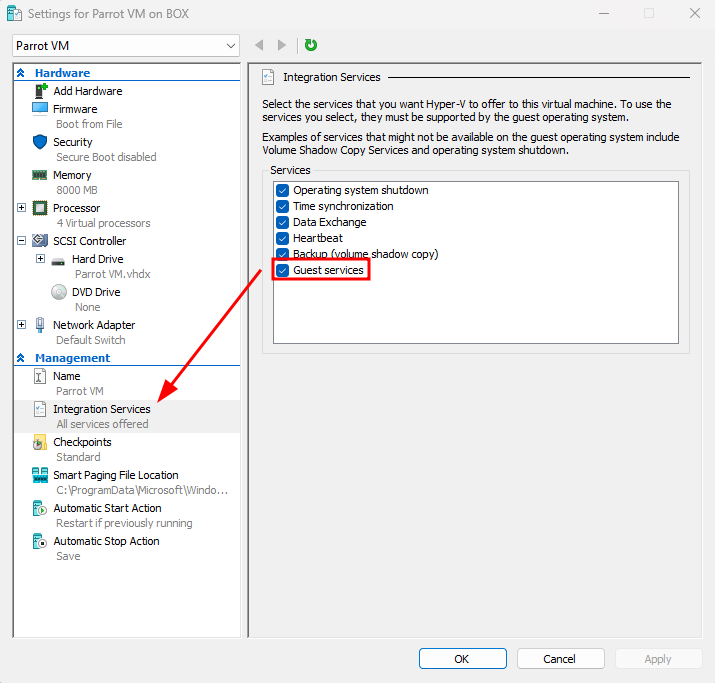Expand the Network Adapter node
Image resolution: width=715 pixels, height=683 pixels.
(x=21, y=324)
